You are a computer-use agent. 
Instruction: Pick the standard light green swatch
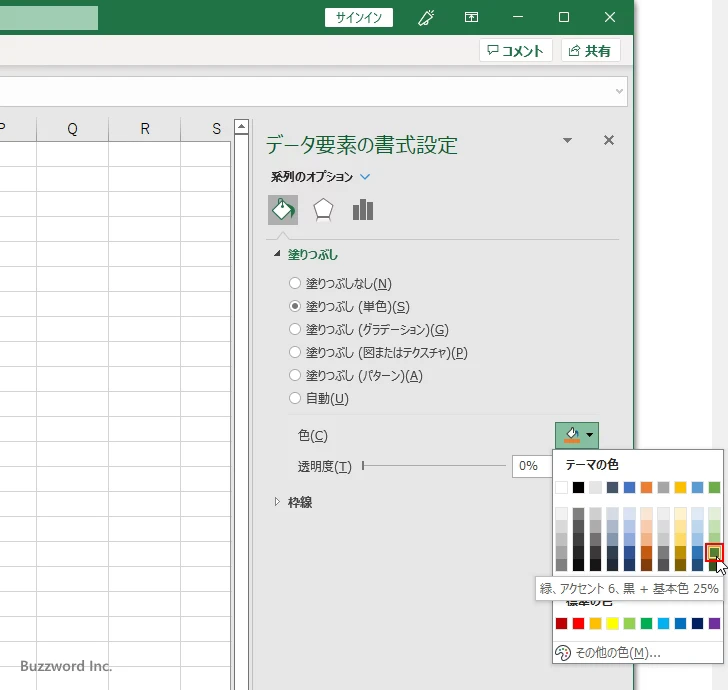630,623
